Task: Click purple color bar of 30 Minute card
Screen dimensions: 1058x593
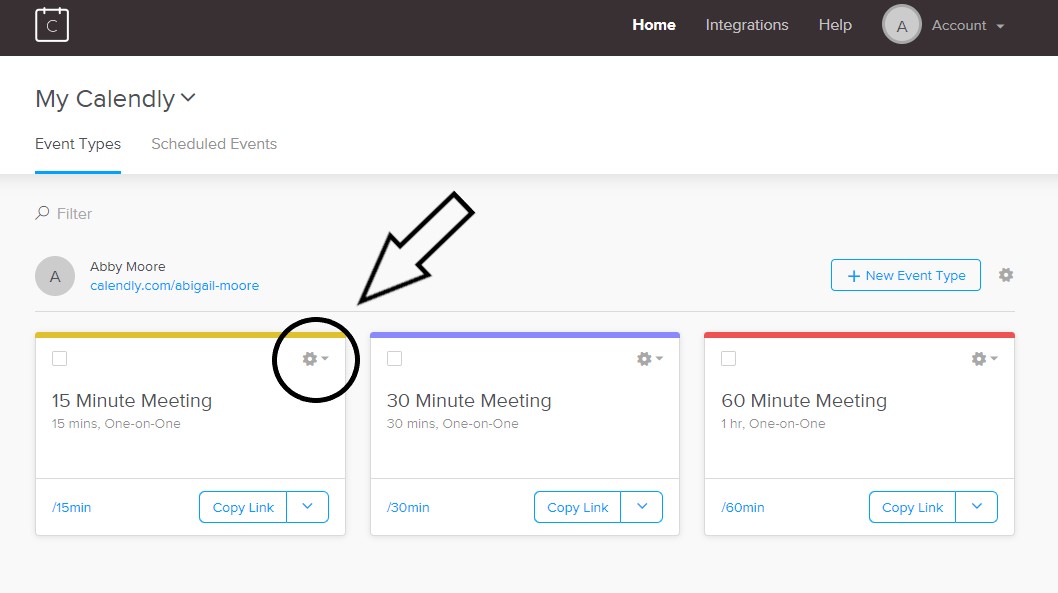Action: [x=525, y=335]
